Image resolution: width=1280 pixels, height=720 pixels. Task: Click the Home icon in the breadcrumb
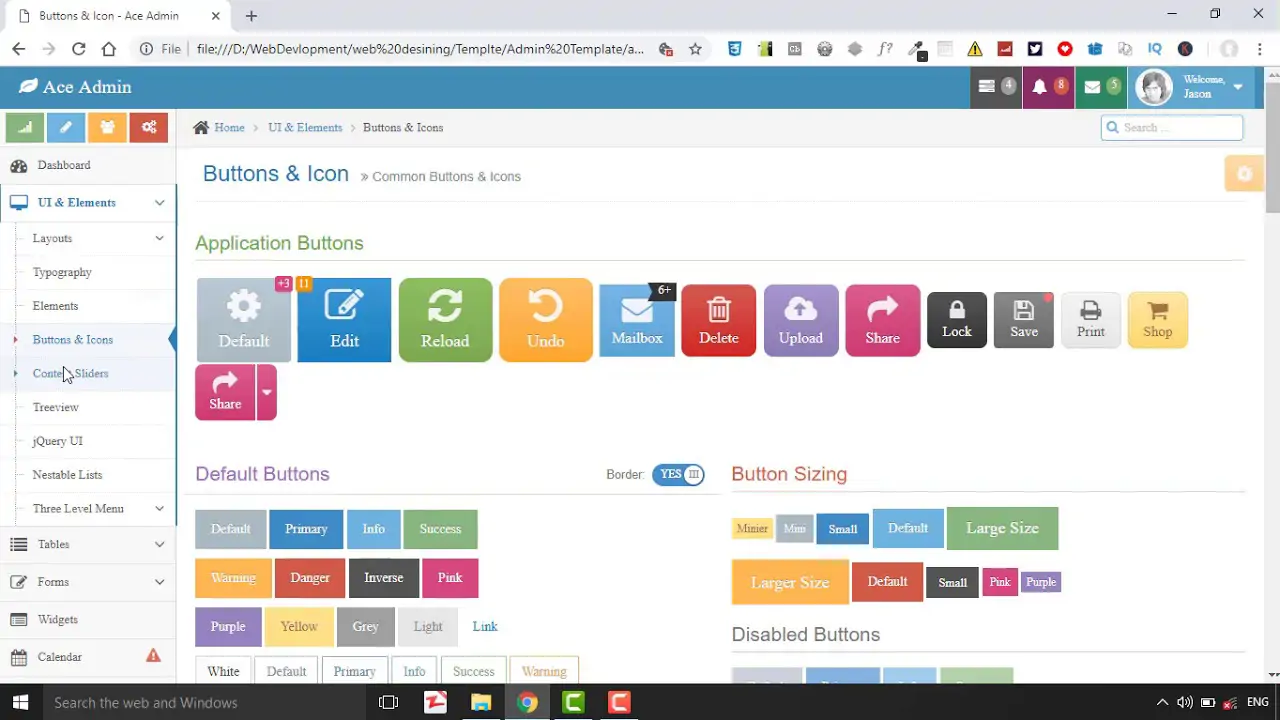click(x=201, y=127)
